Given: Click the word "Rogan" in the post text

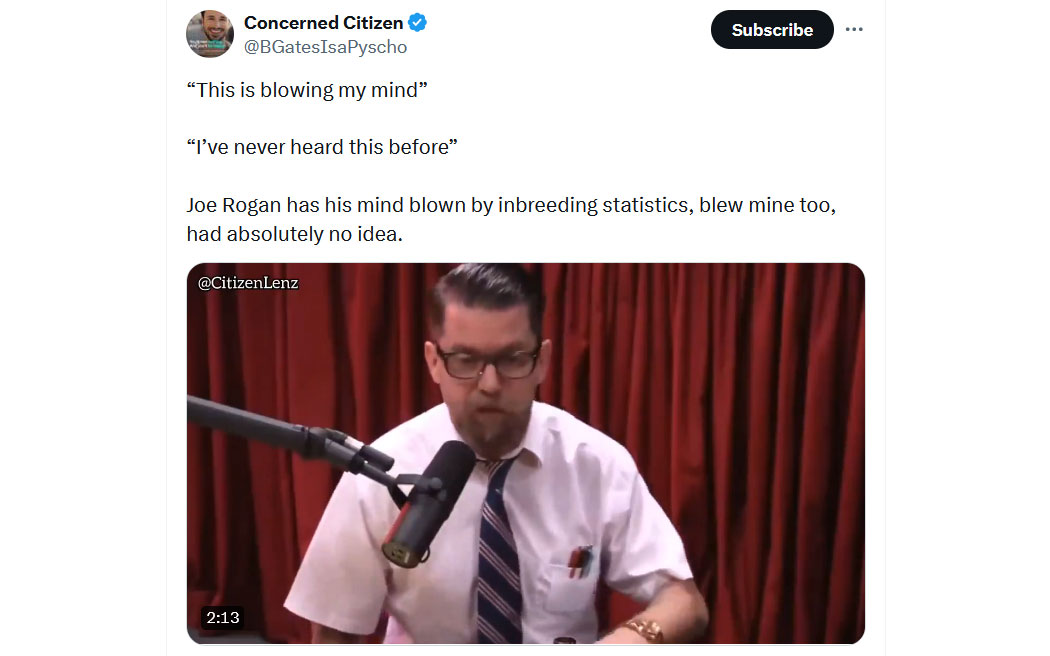Looking at the screenshot, I should 251,205.
